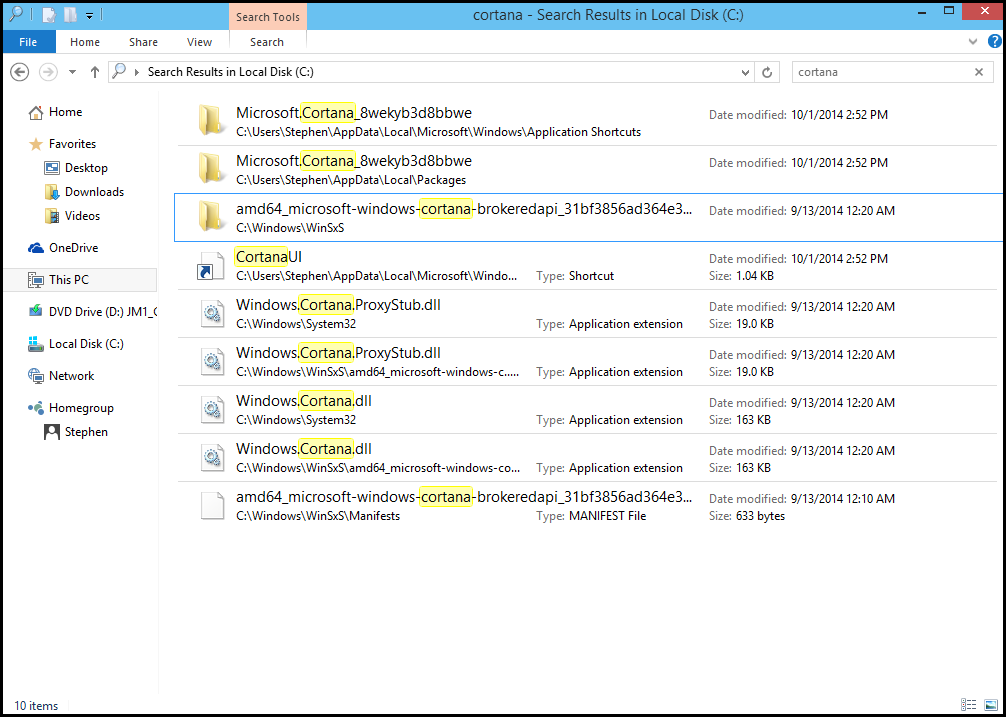
Task: Click the cortana search input box
Action: point(880,72)
